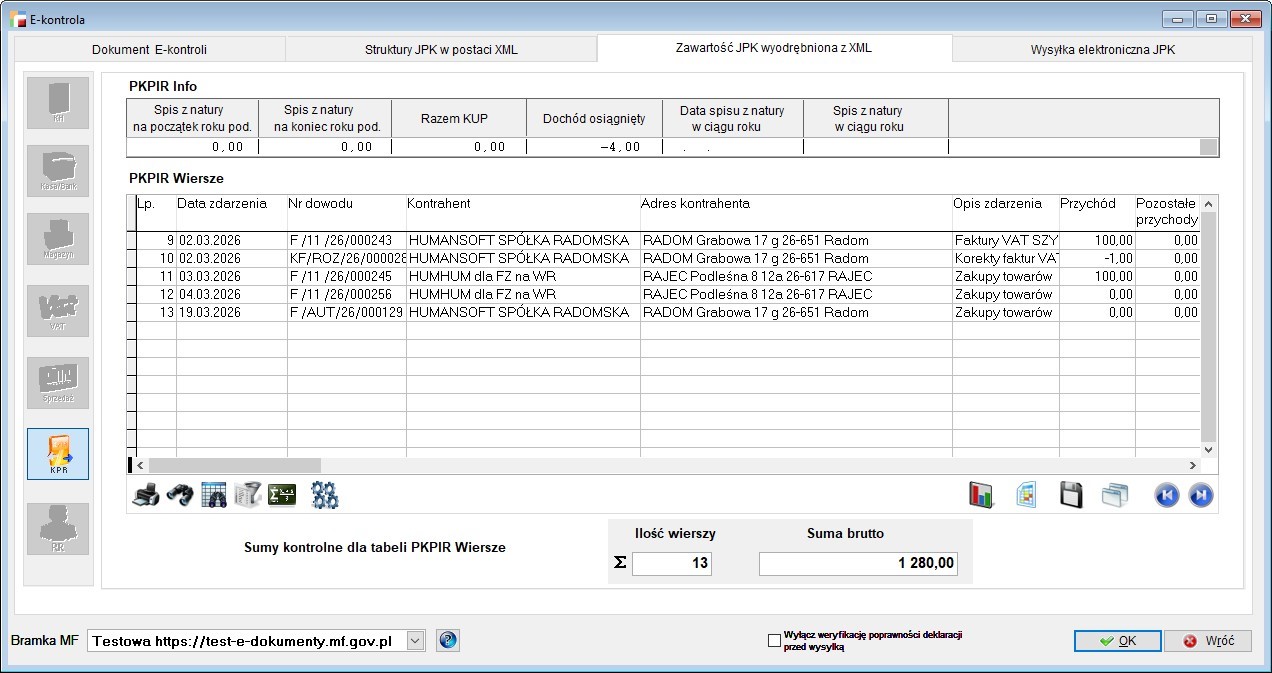This screenshot has height=673, width=1272.
Task: Select the KPR sidebar button
Action: (x=58, y=455)
